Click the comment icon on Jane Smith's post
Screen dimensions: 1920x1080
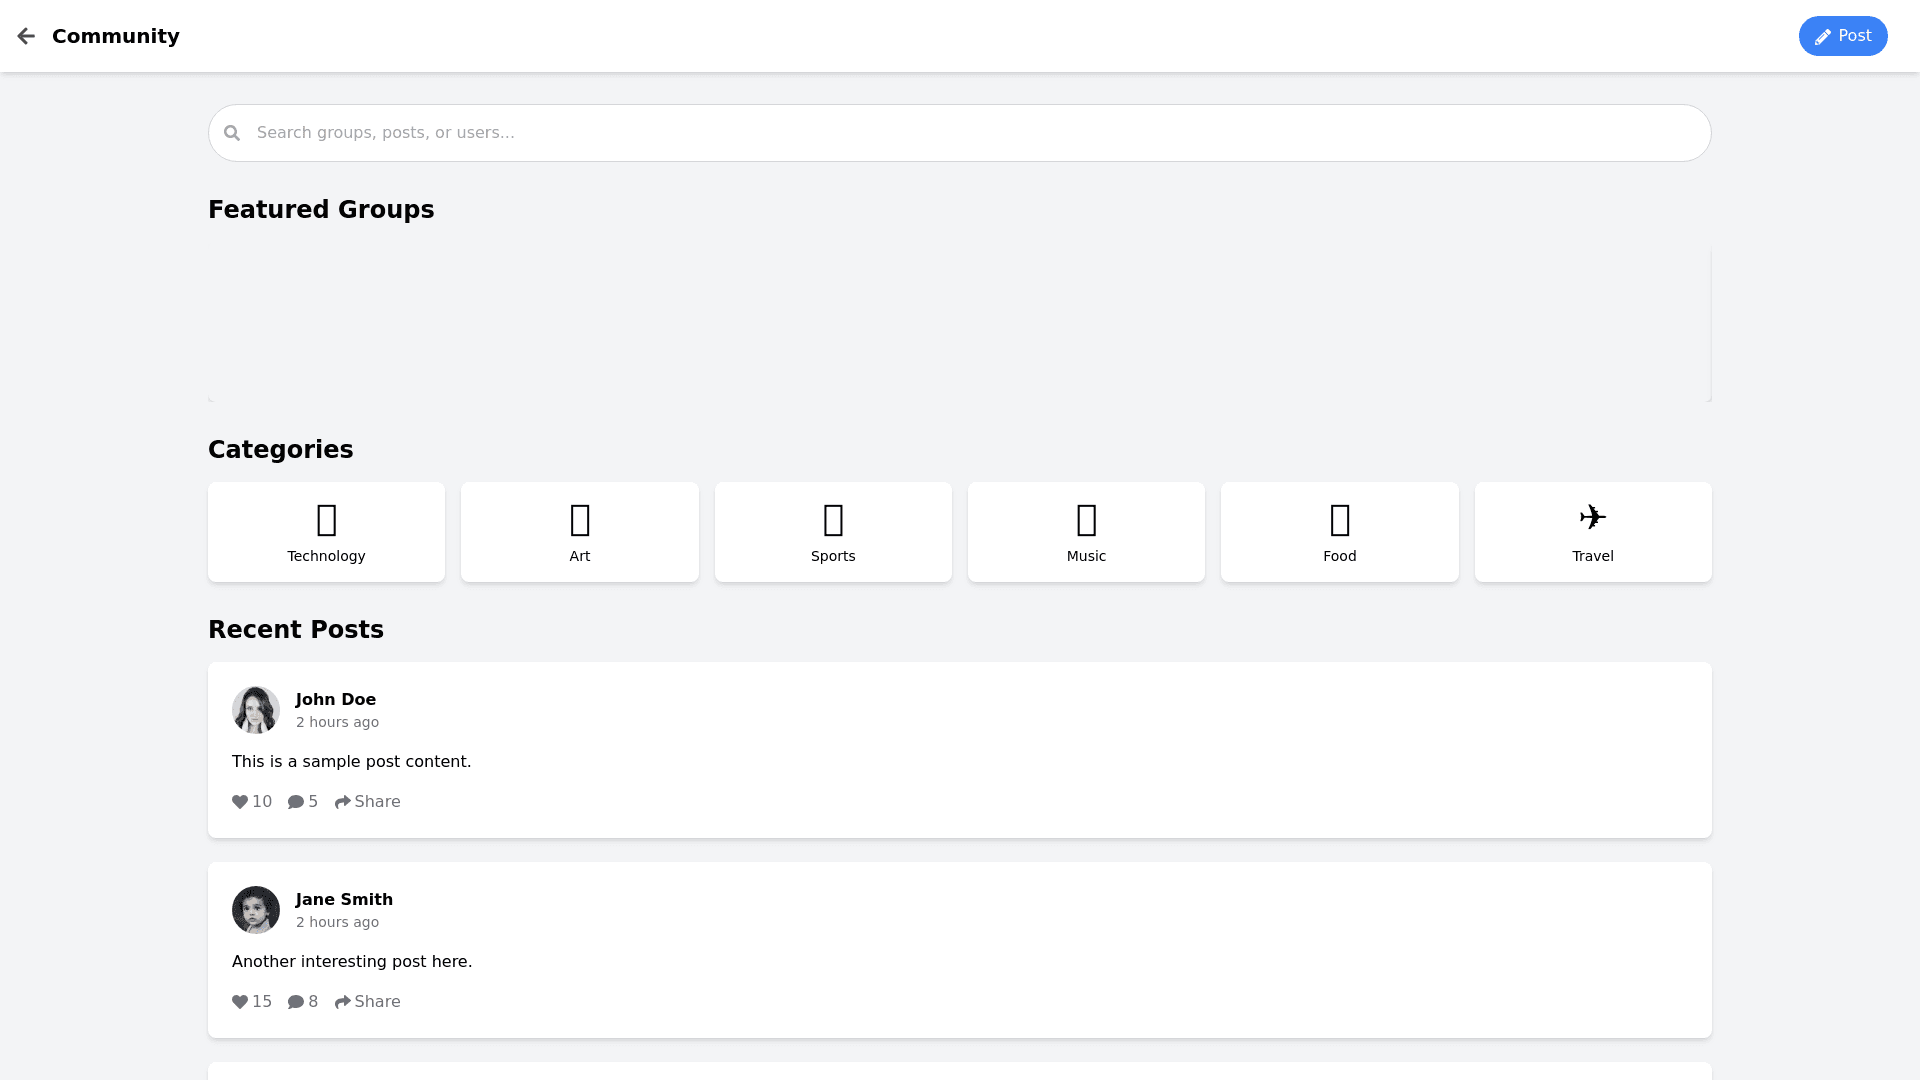coord(296,1002)
